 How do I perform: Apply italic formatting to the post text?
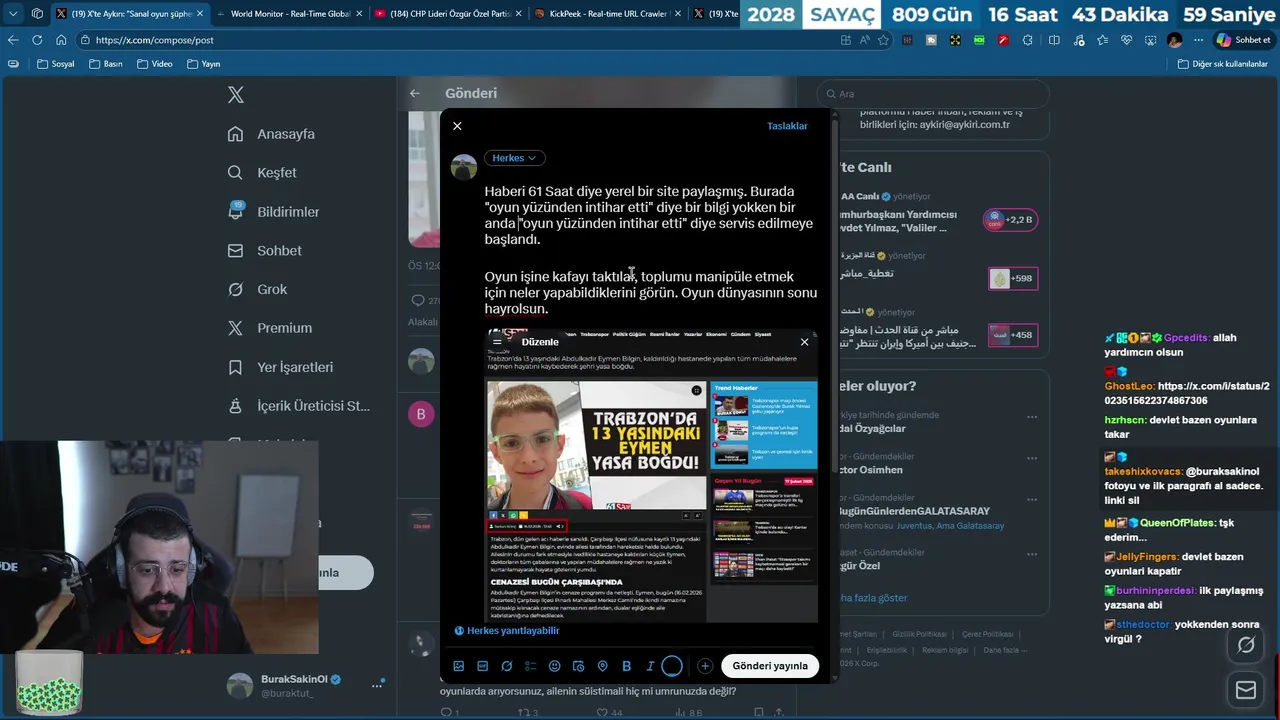[x=650, y=666]
